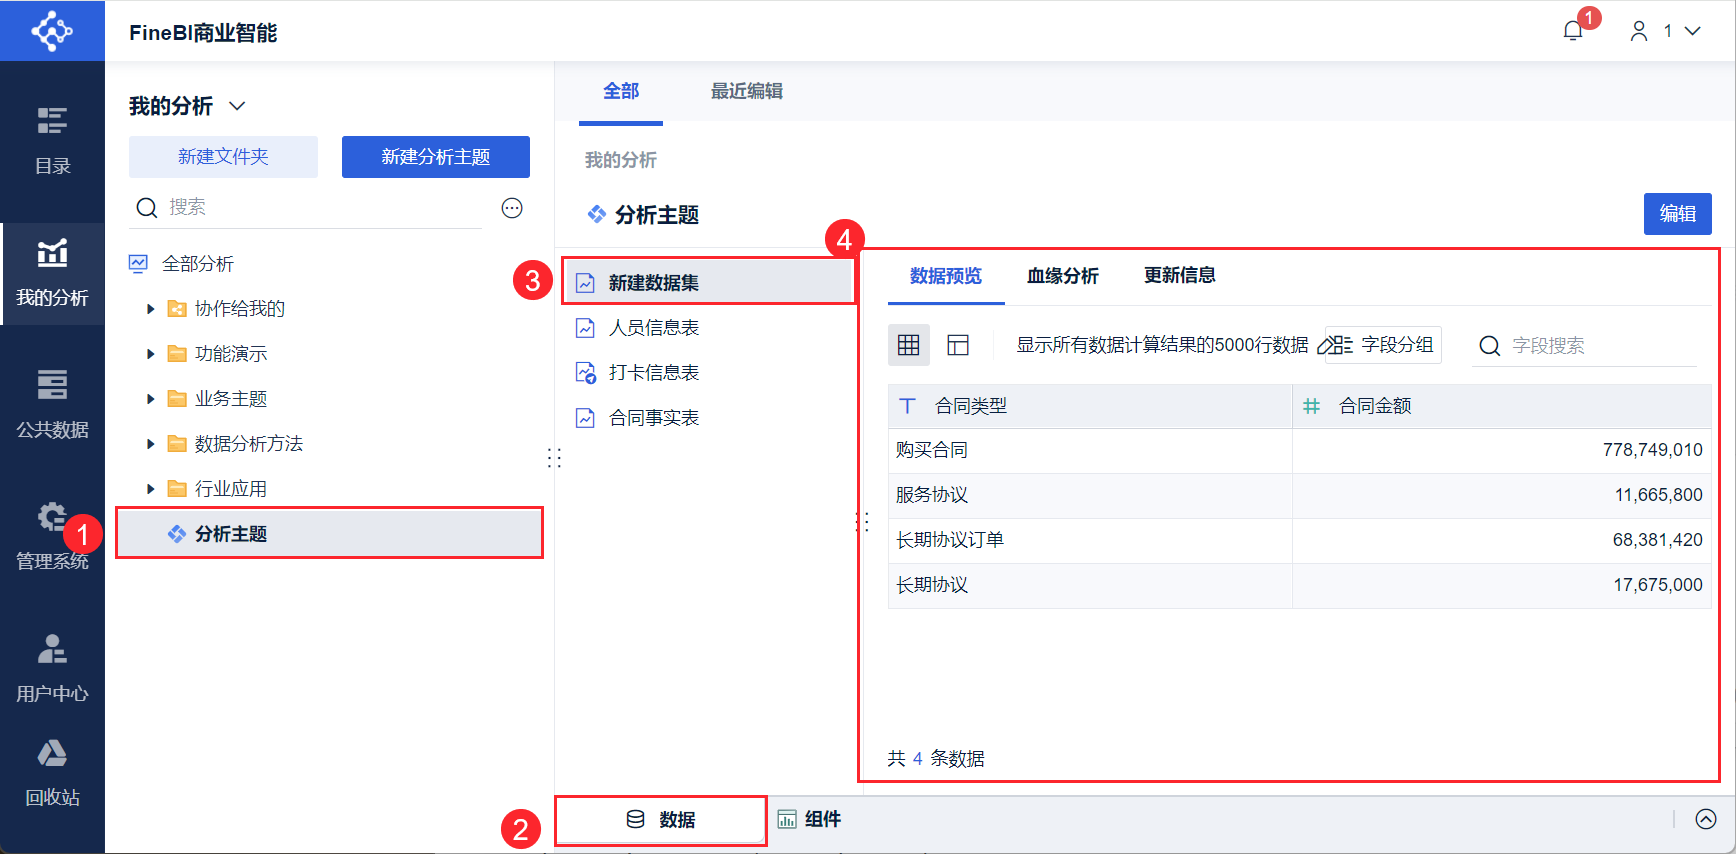Select the 合同事实表 dataset
The width and height of the screenshot is (1736, 854).
point(653,418)
